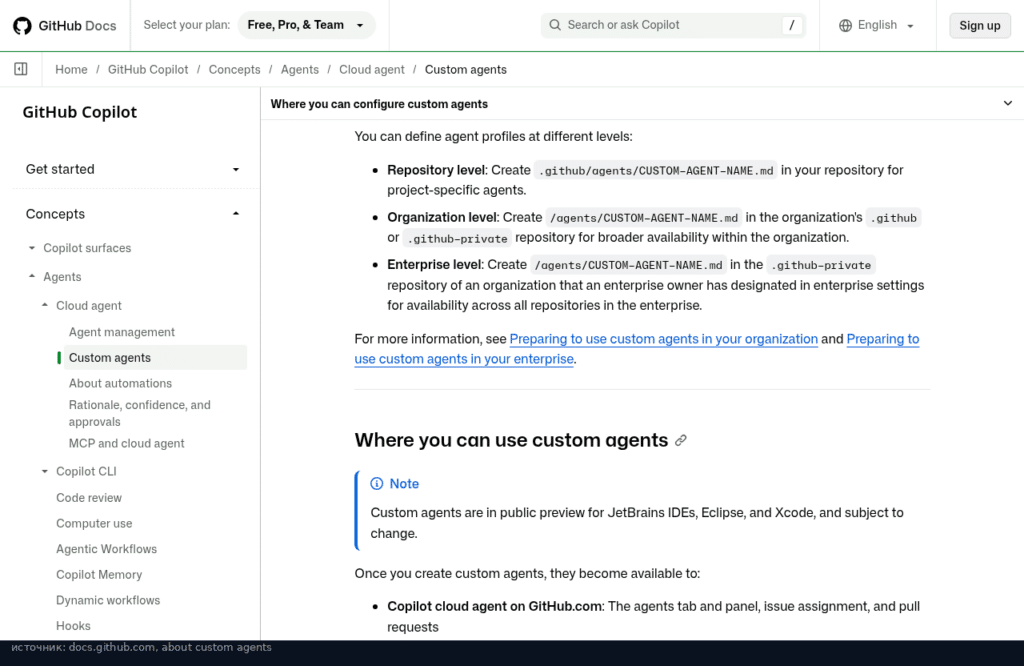Click the slash shortcut key badge in search
Screen dimensions: 1024x666
pyautogui.click(x=792, y=25)
